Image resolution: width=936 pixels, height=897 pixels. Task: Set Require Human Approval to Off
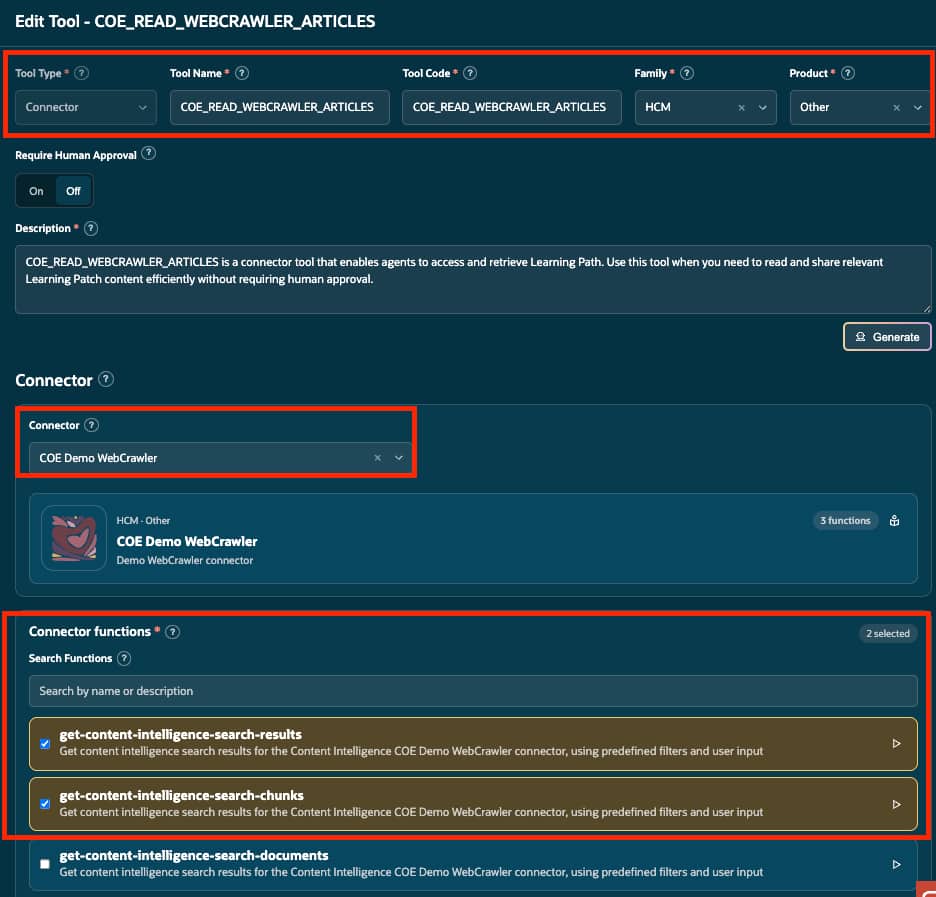point(73,191)
